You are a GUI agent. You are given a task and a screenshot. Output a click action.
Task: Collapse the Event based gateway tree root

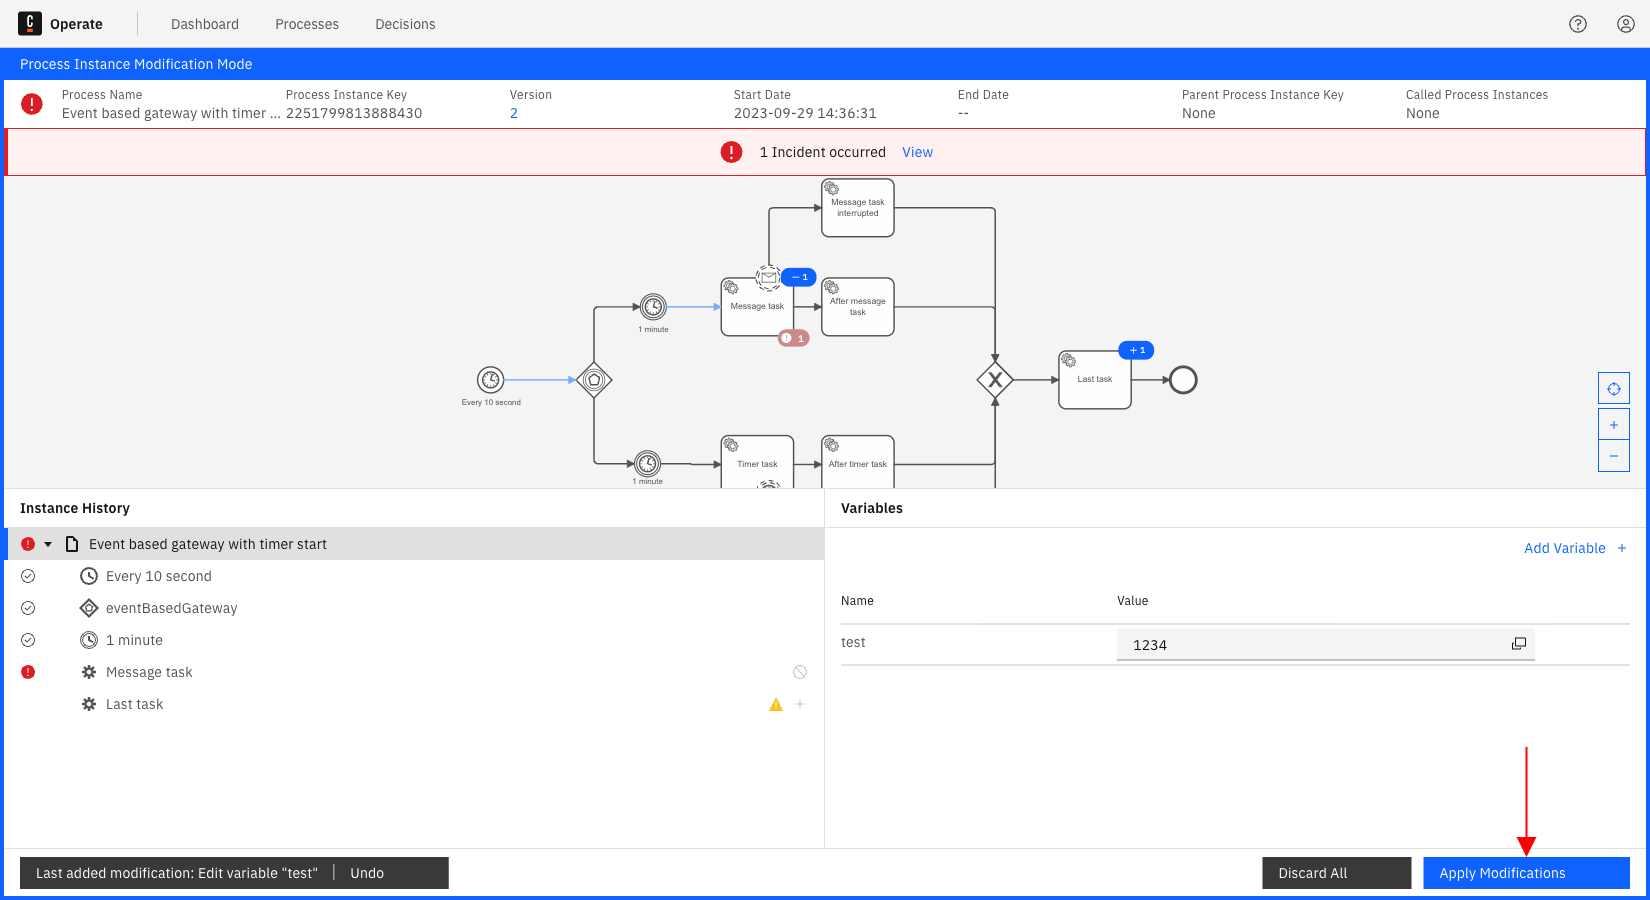pos(48,544)
